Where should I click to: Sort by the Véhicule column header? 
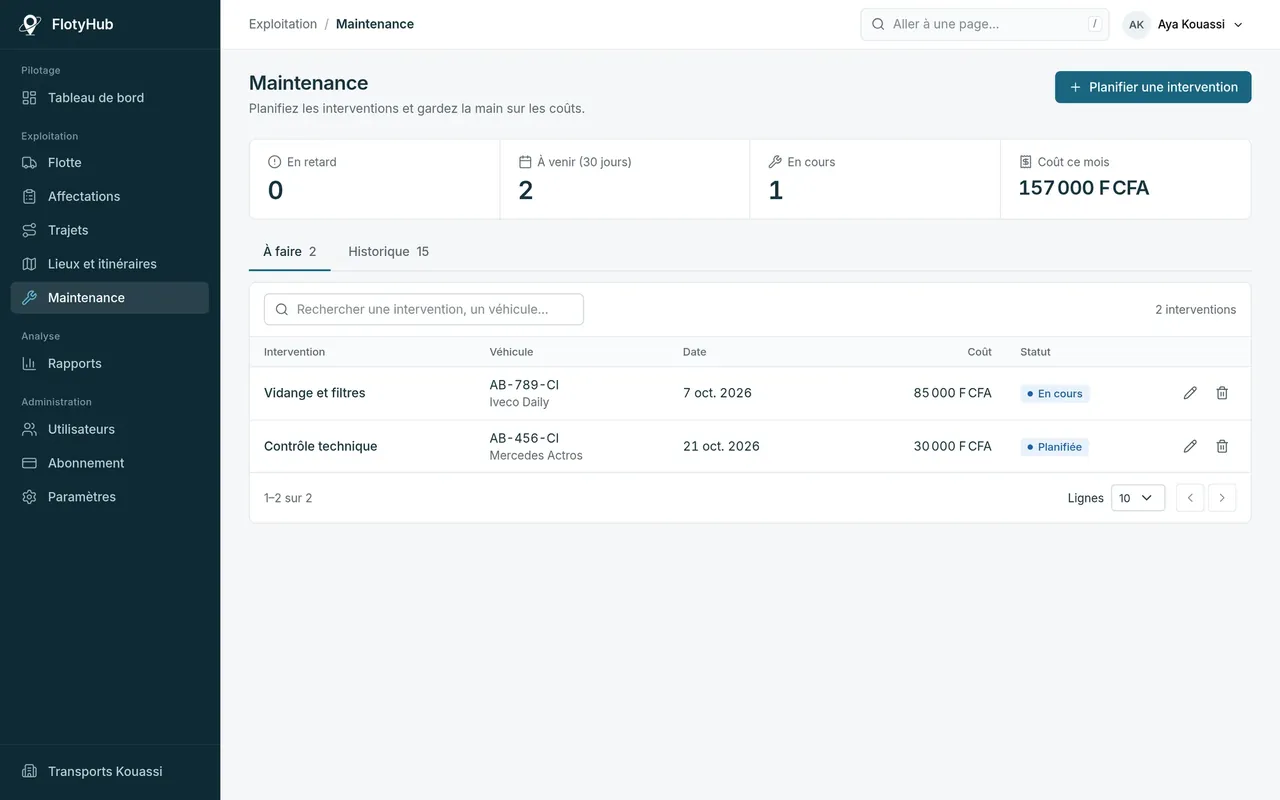coord(511,352)
